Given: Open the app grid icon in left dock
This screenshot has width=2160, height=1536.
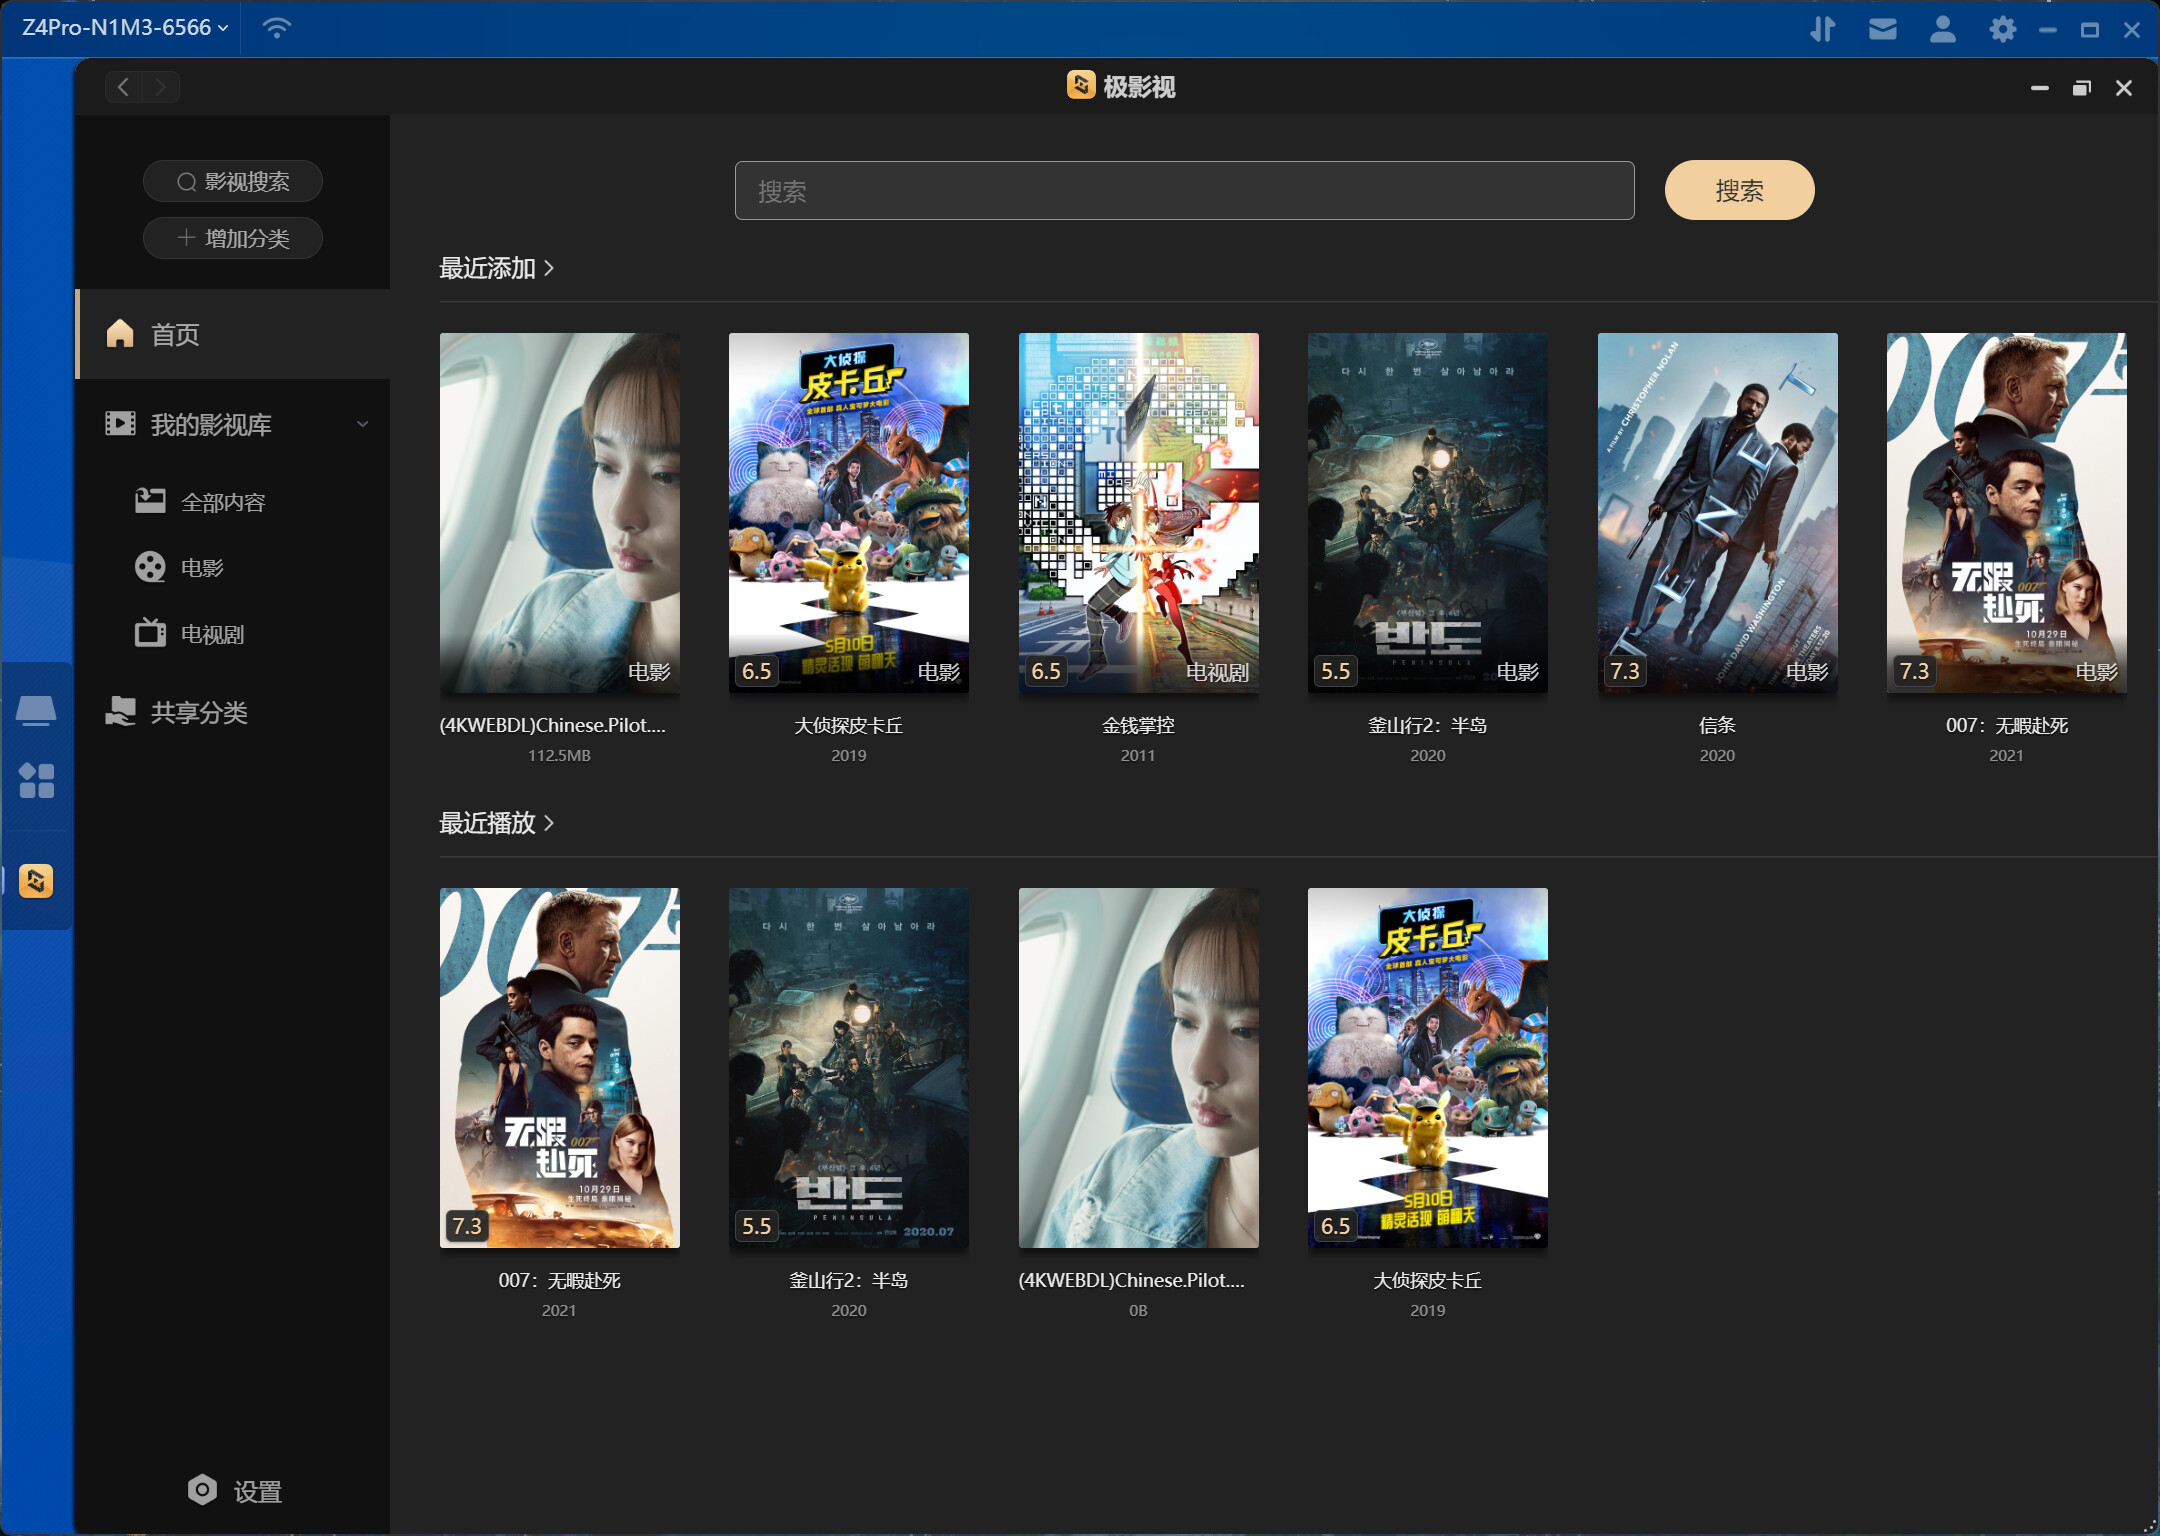Looking at the screenshot, I should [x=36, y=780].
